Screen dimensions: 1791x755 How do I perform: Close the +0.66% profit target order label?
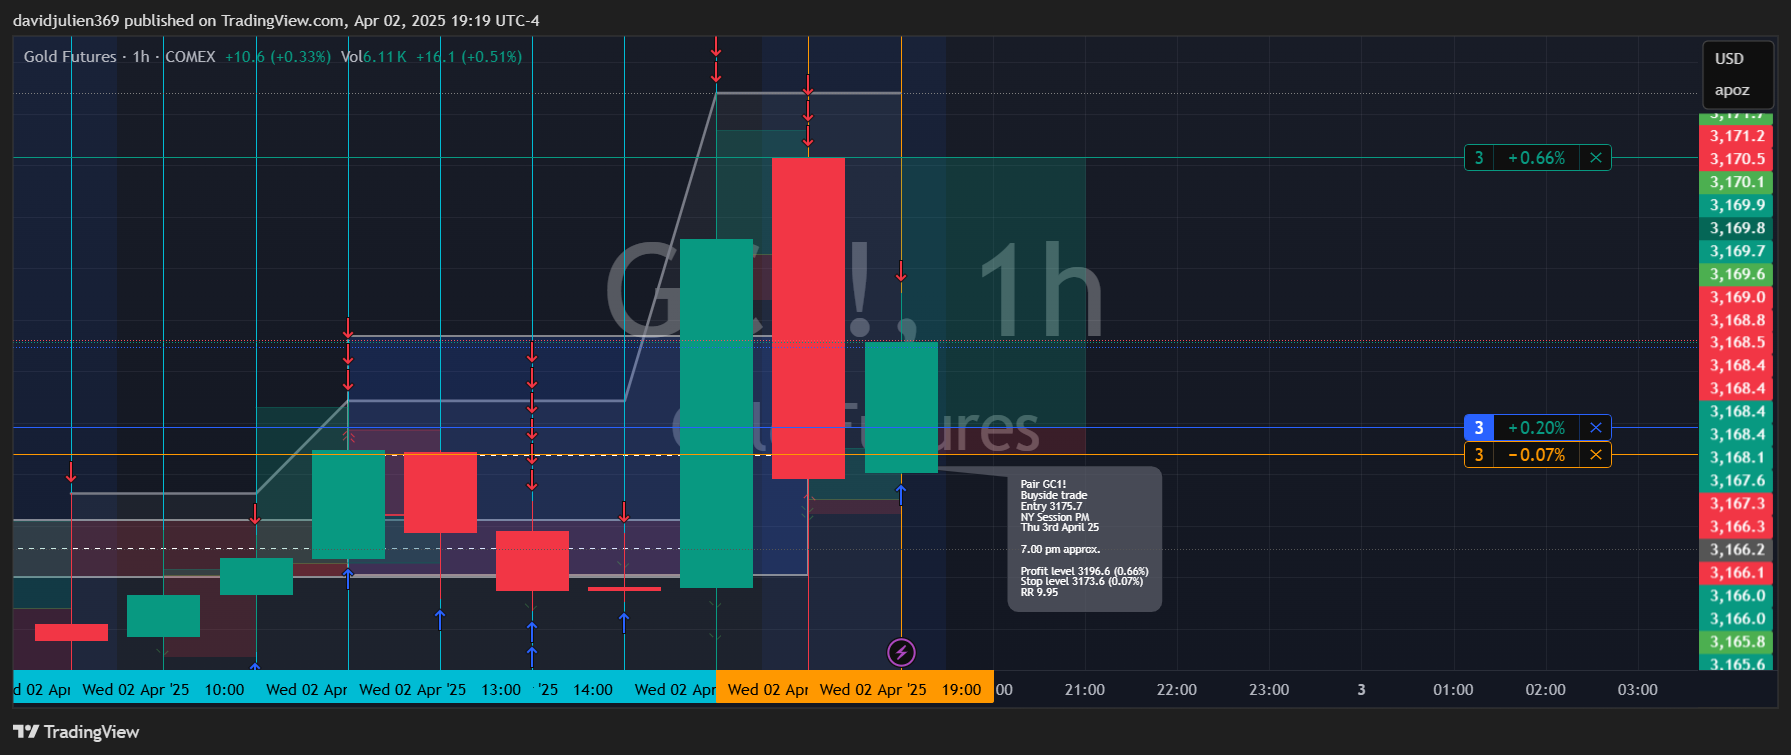pos(1596,158)
